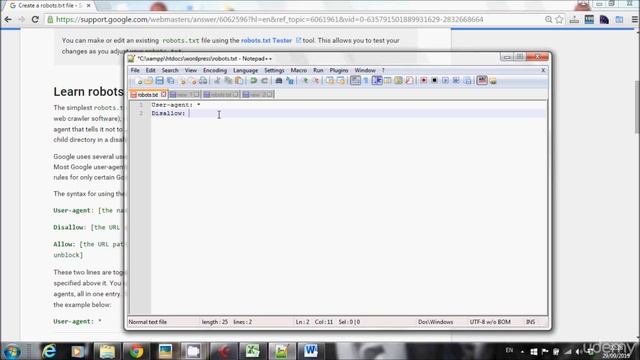Open the Plugins menu

pyautogui.click(x=339, y=70)
